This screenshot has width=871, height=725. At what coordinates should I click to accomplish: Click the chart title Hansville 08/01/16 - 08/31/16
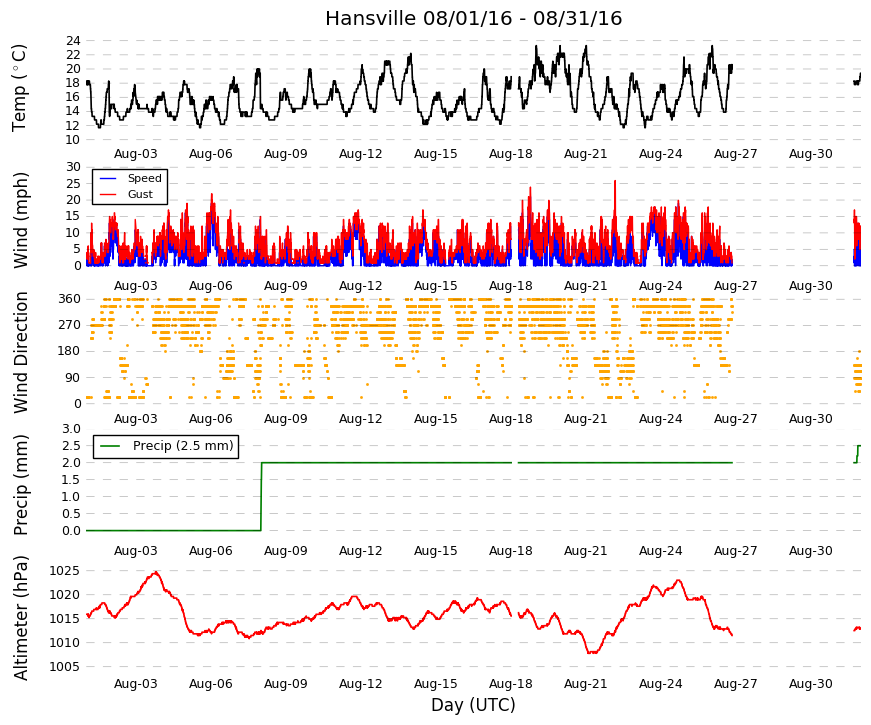[473, 18]
